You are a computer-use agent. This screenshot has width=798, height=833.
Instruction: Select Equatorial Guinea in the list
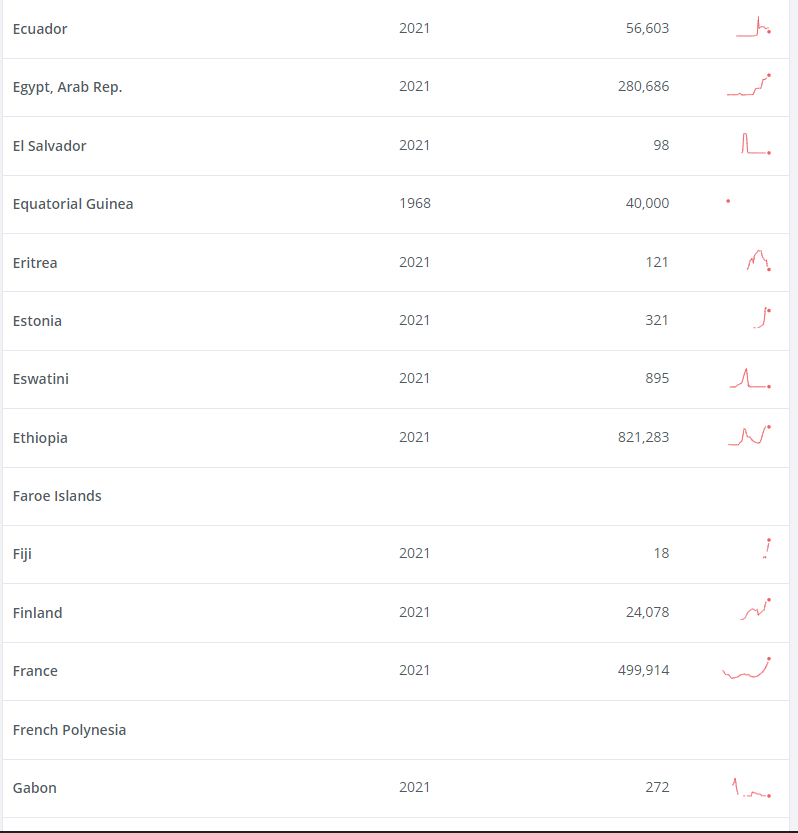pos(73,204)
